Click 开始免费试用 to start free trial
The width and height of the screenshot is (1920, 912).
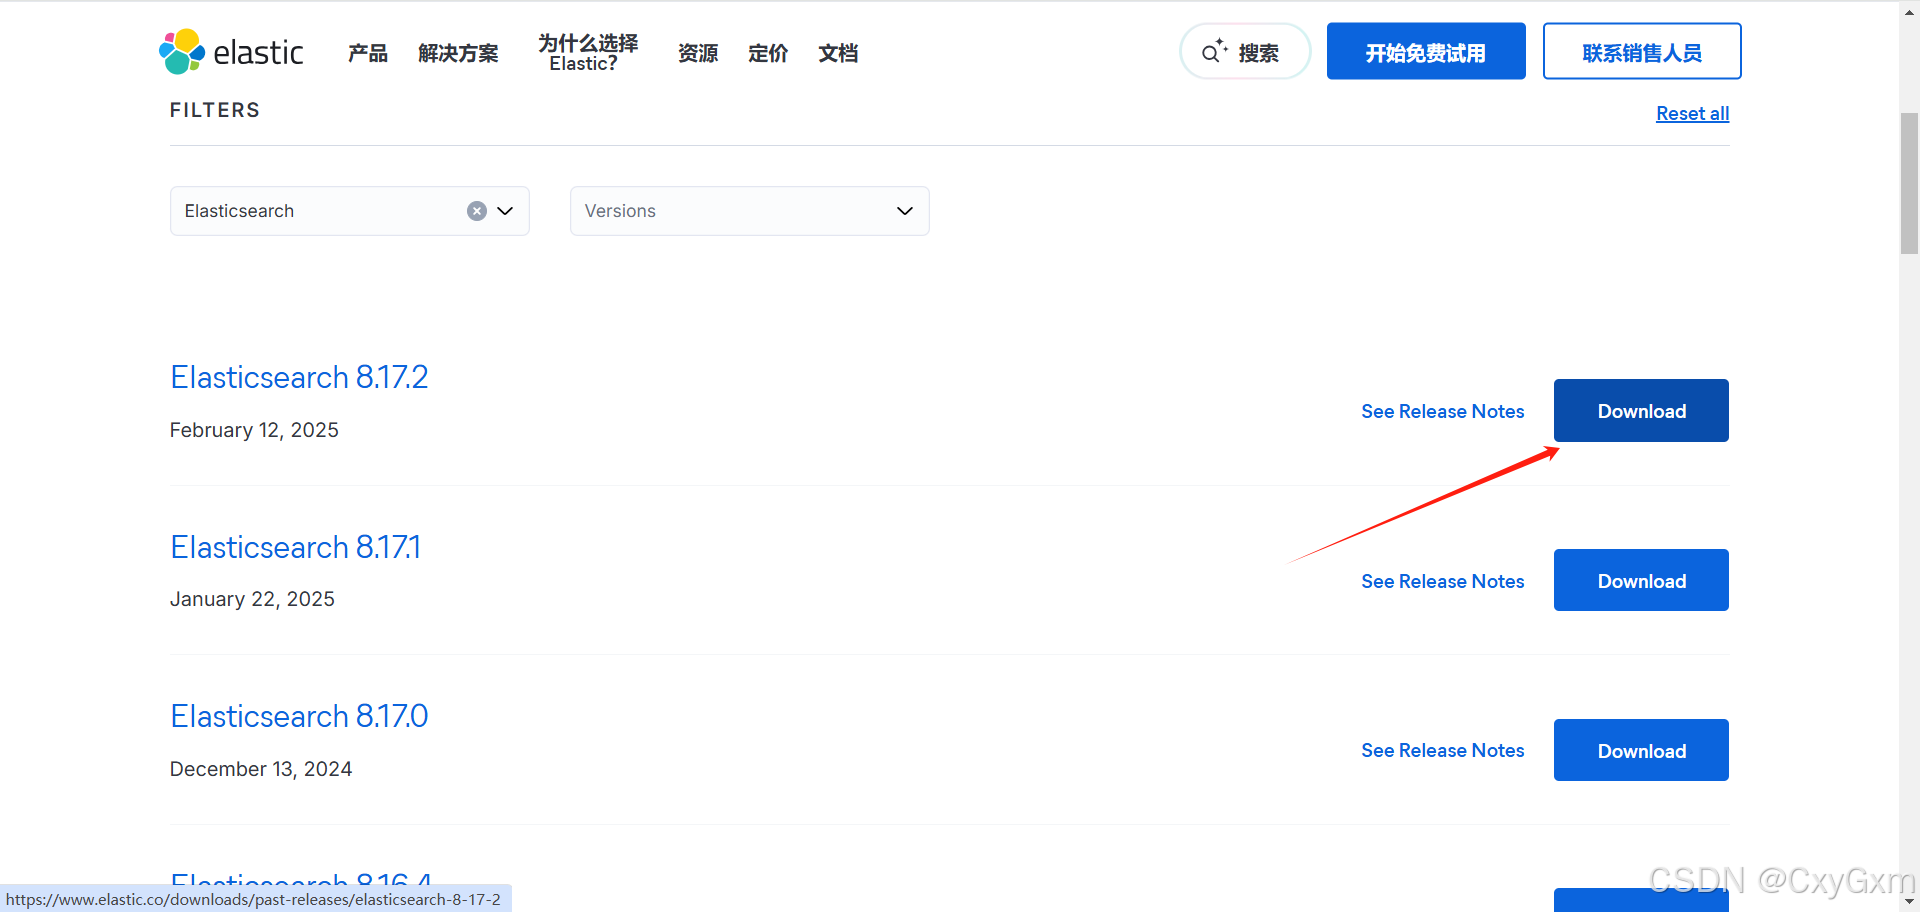[x=1425, y=51]
